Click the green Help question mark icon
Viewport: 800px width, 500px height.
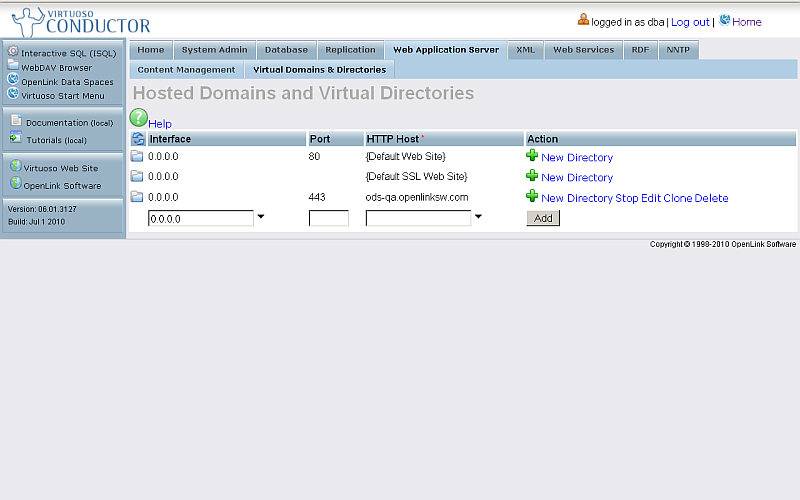pos(138,118)
